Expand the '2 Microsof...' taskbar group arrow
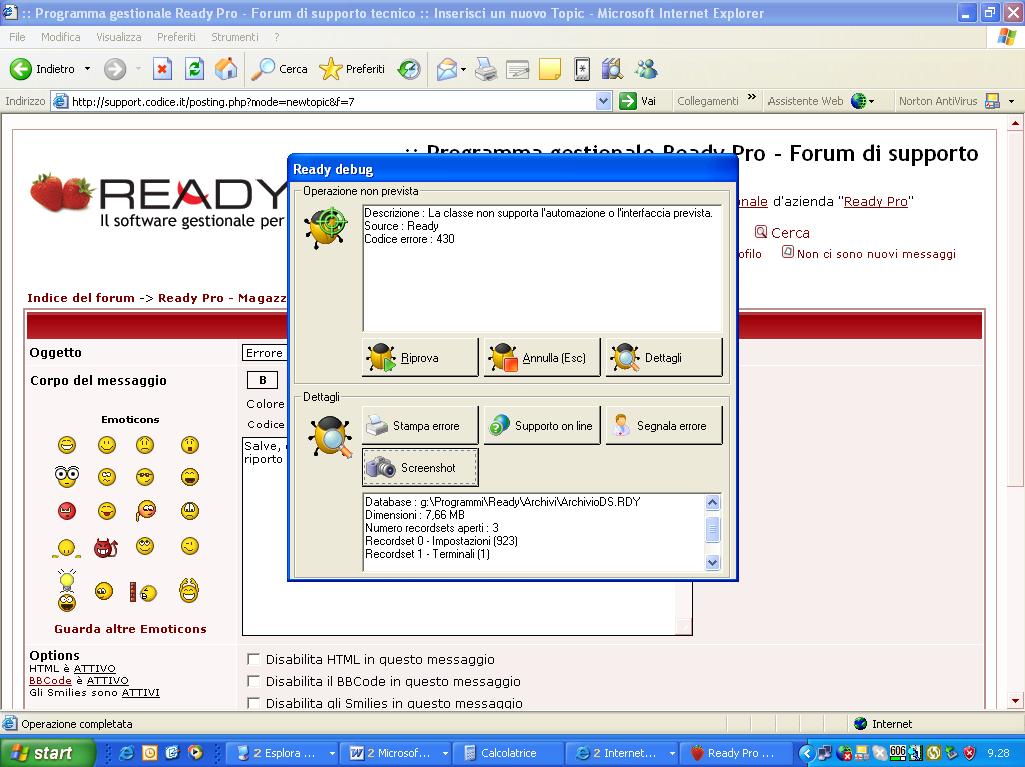Image resolution: width=1025 pixels, height=767 pixels. (x=445, y=753)
